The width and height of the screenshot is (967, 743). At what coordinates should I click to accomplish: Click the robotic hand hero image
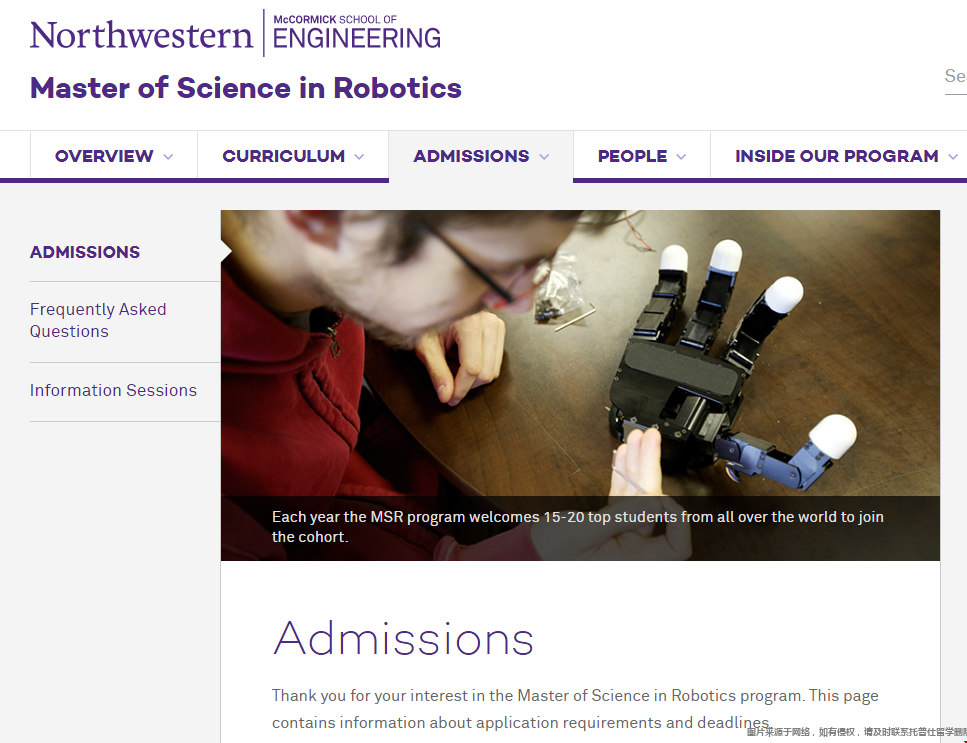point(580,353)
